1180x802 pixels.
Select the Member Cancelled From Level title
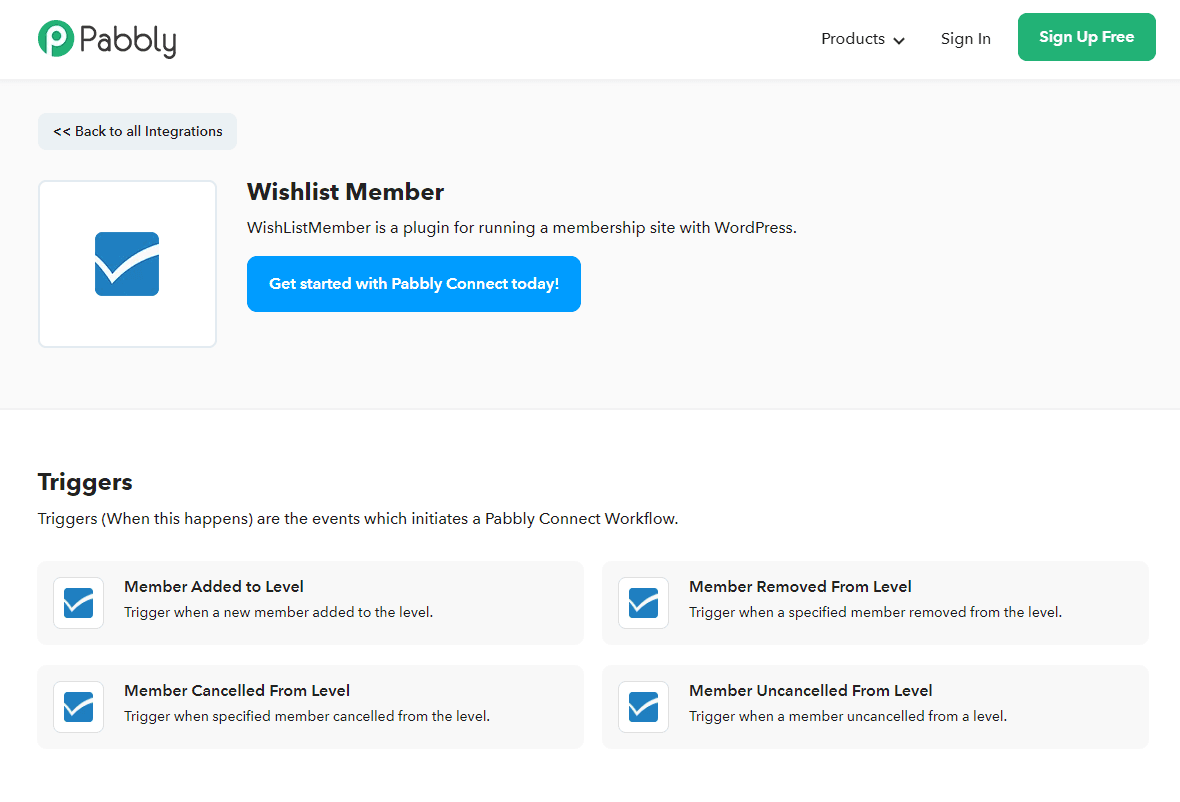[237, 691]
